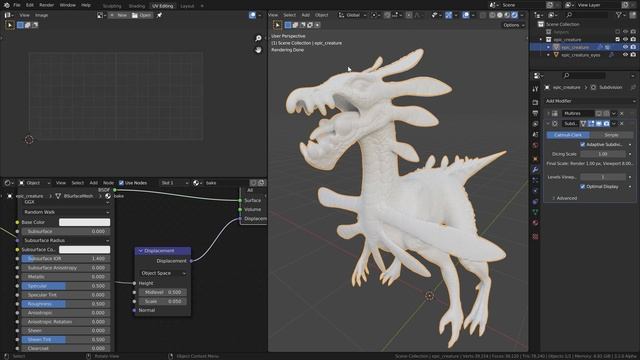The height and width of the screenshot is (360, 640).
Task: Open the Render properties tab icon
Action: [535, 102]
